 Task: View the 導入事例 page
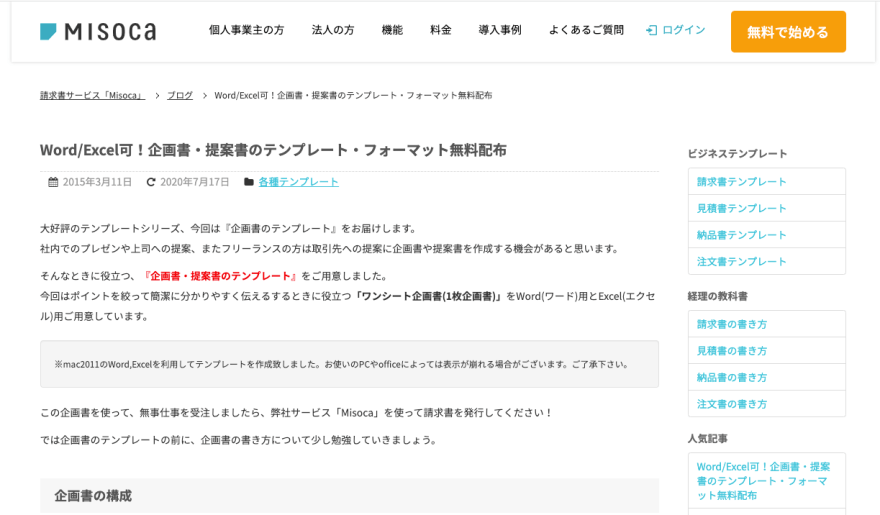coord(500,30)
